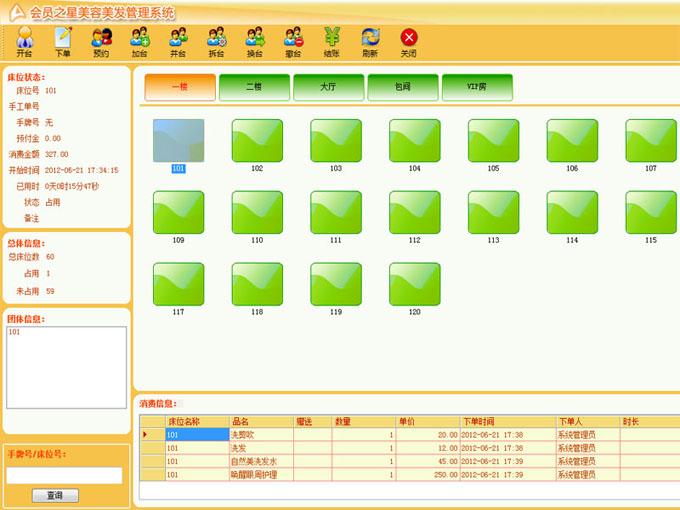This screenshot has width=680, height=510.
Task: Open the 预约 (reservation) tool
Action: pyautogui.click(x=101, y=41)
